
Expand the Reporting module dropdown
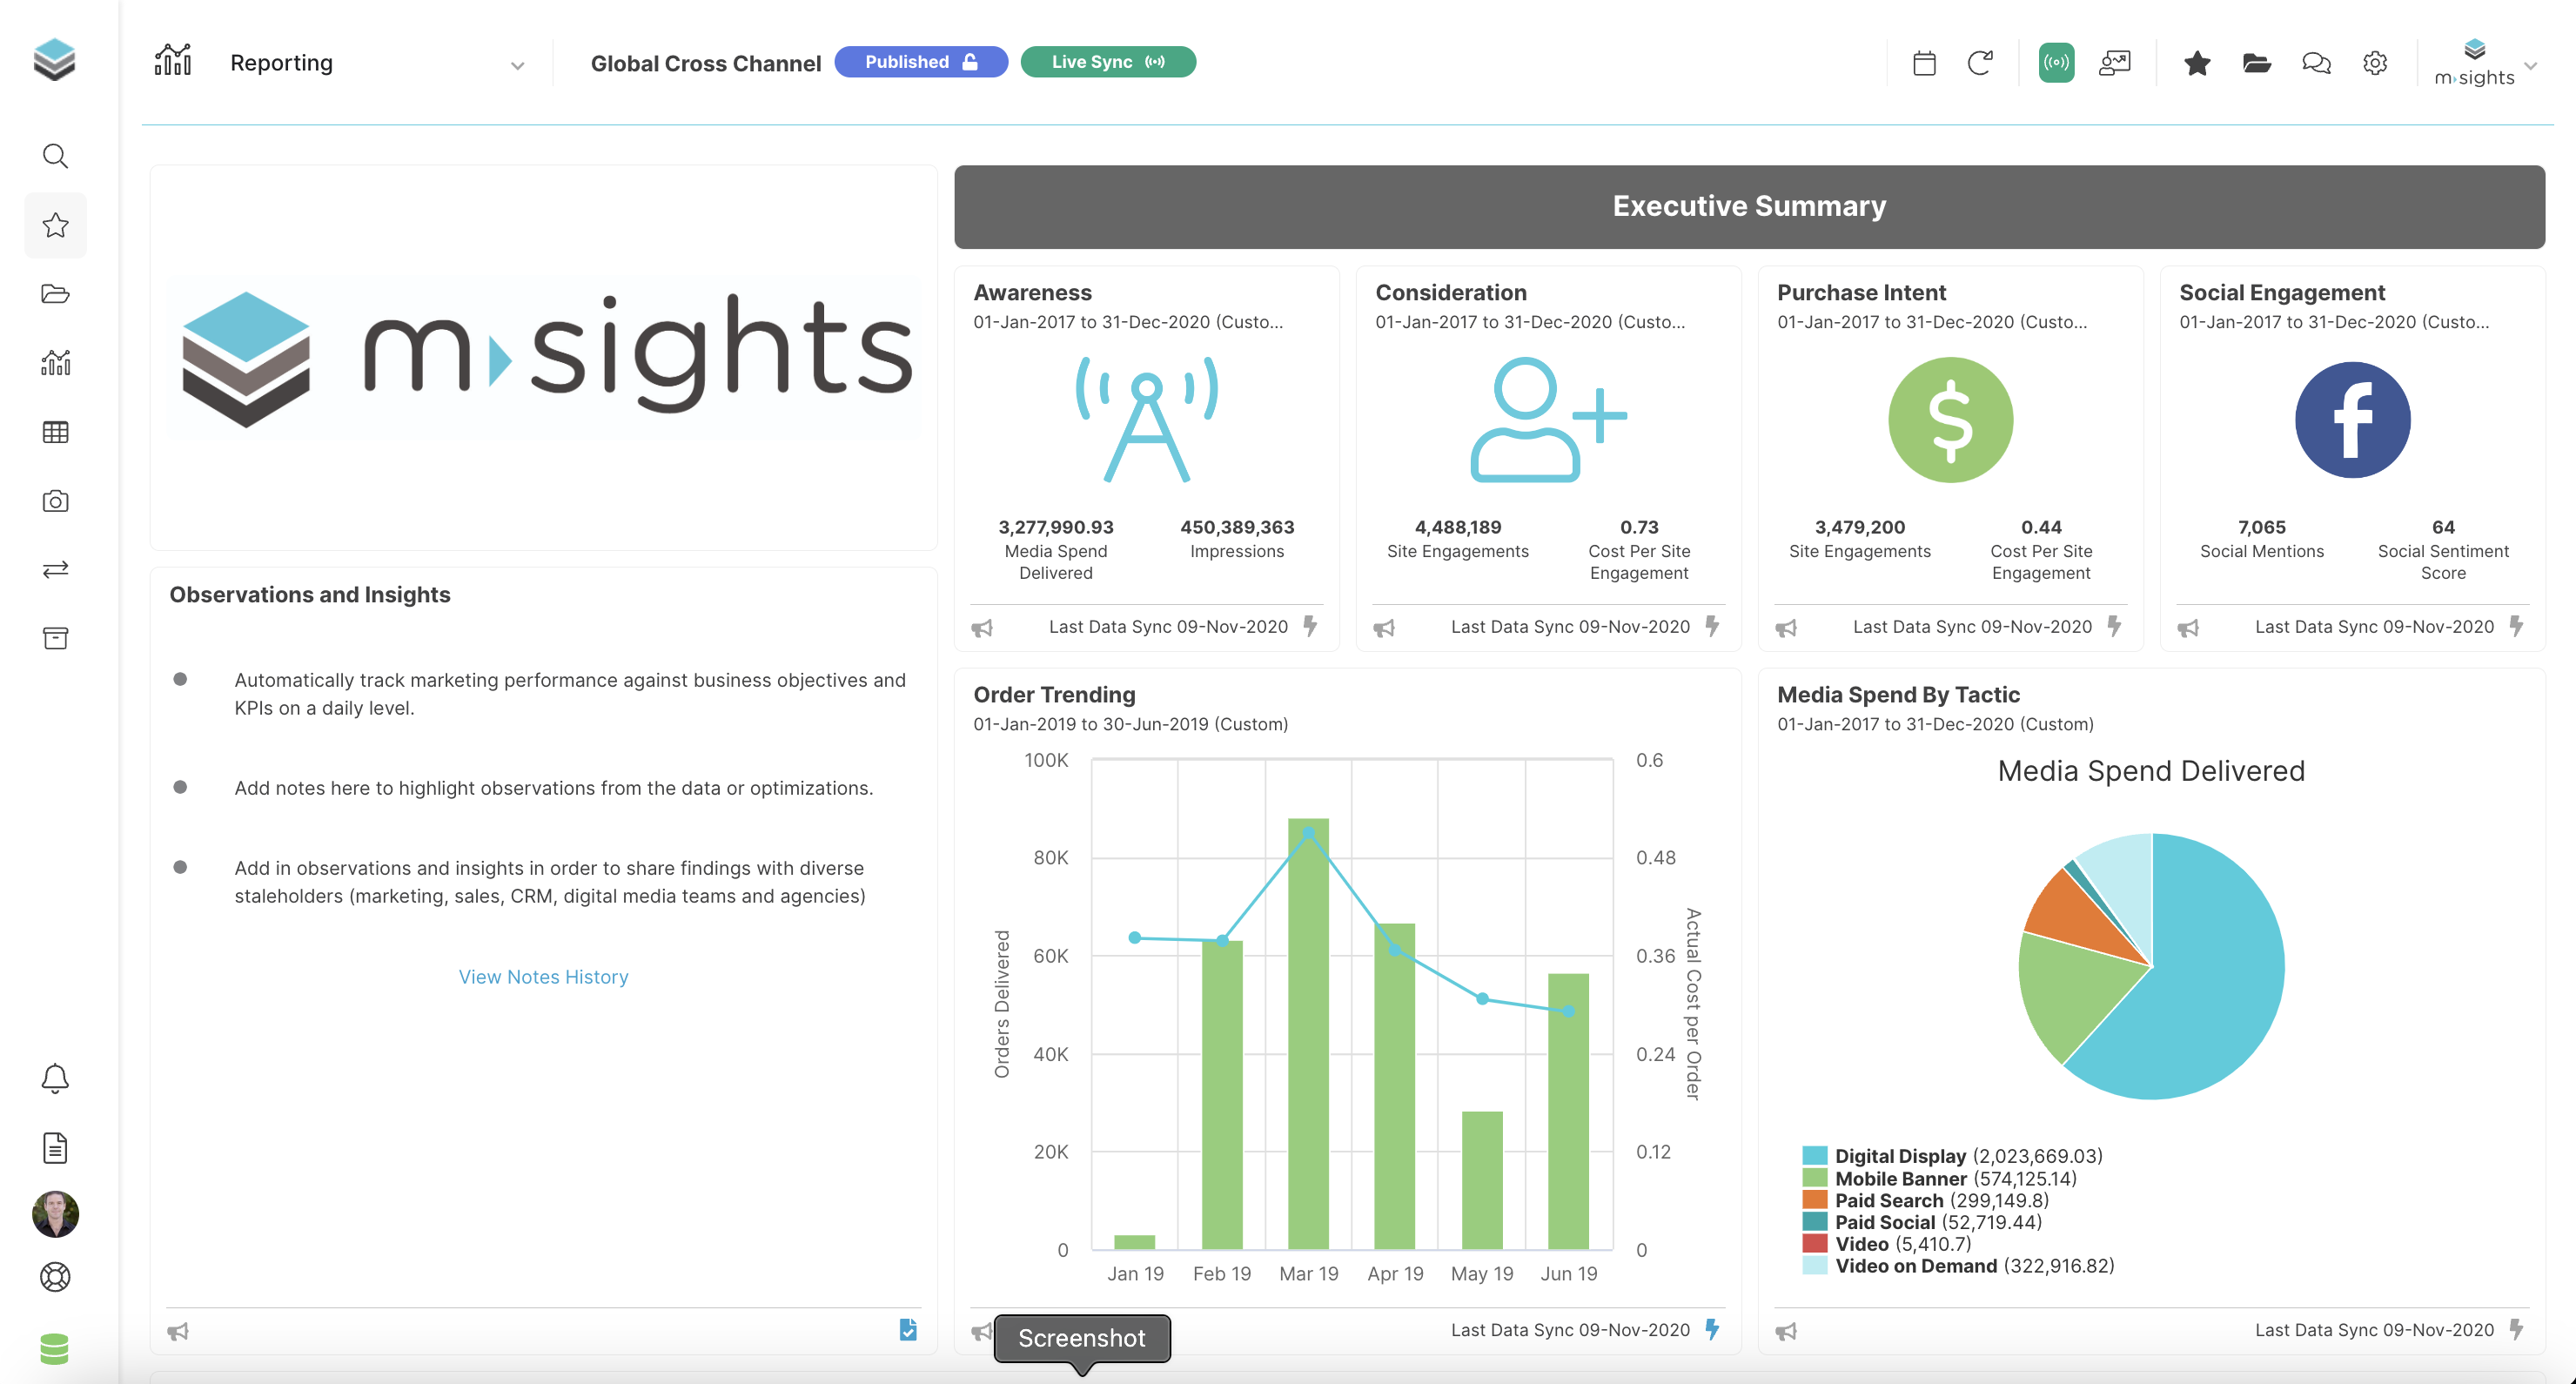[517, 66]
